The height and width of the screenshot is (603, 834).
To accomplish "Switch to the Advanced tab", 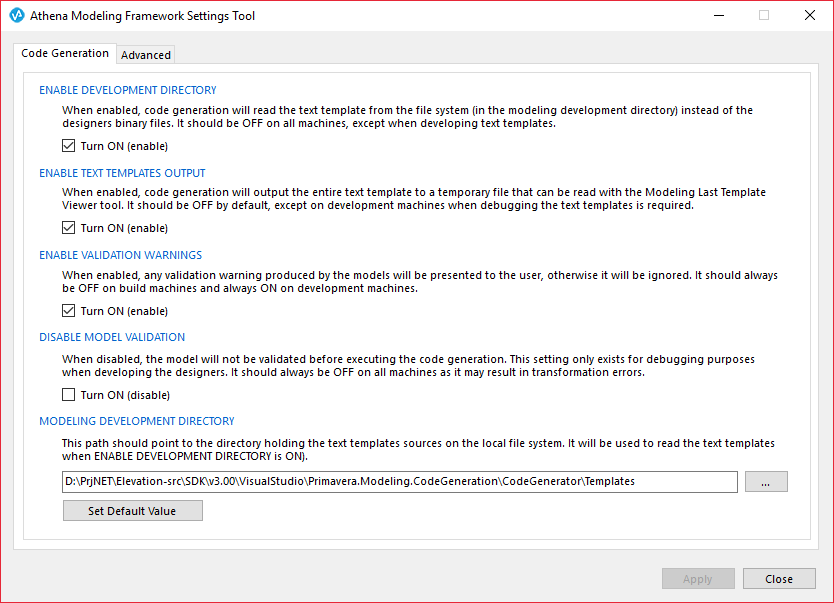I will click(146, 55).
